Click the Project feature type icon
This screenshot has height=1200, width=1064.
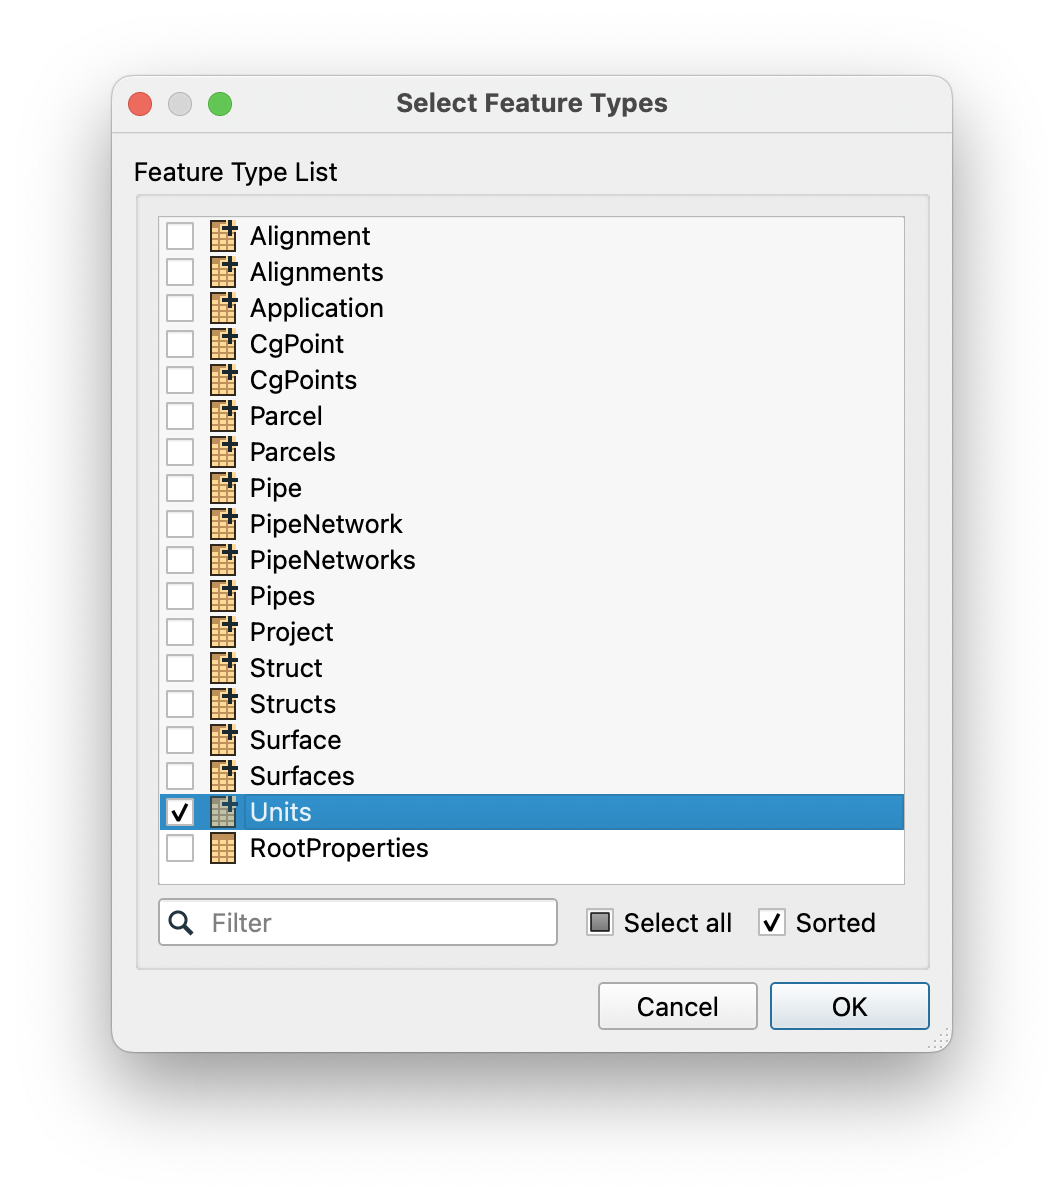pos(224,632)
